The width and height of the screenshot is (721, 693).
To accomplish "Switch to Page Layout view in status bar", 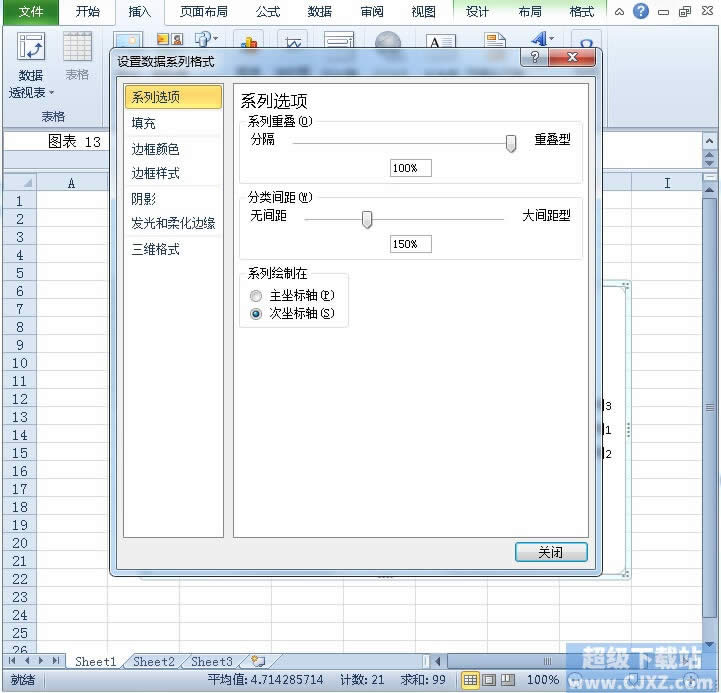I will [x=489, y=680].
